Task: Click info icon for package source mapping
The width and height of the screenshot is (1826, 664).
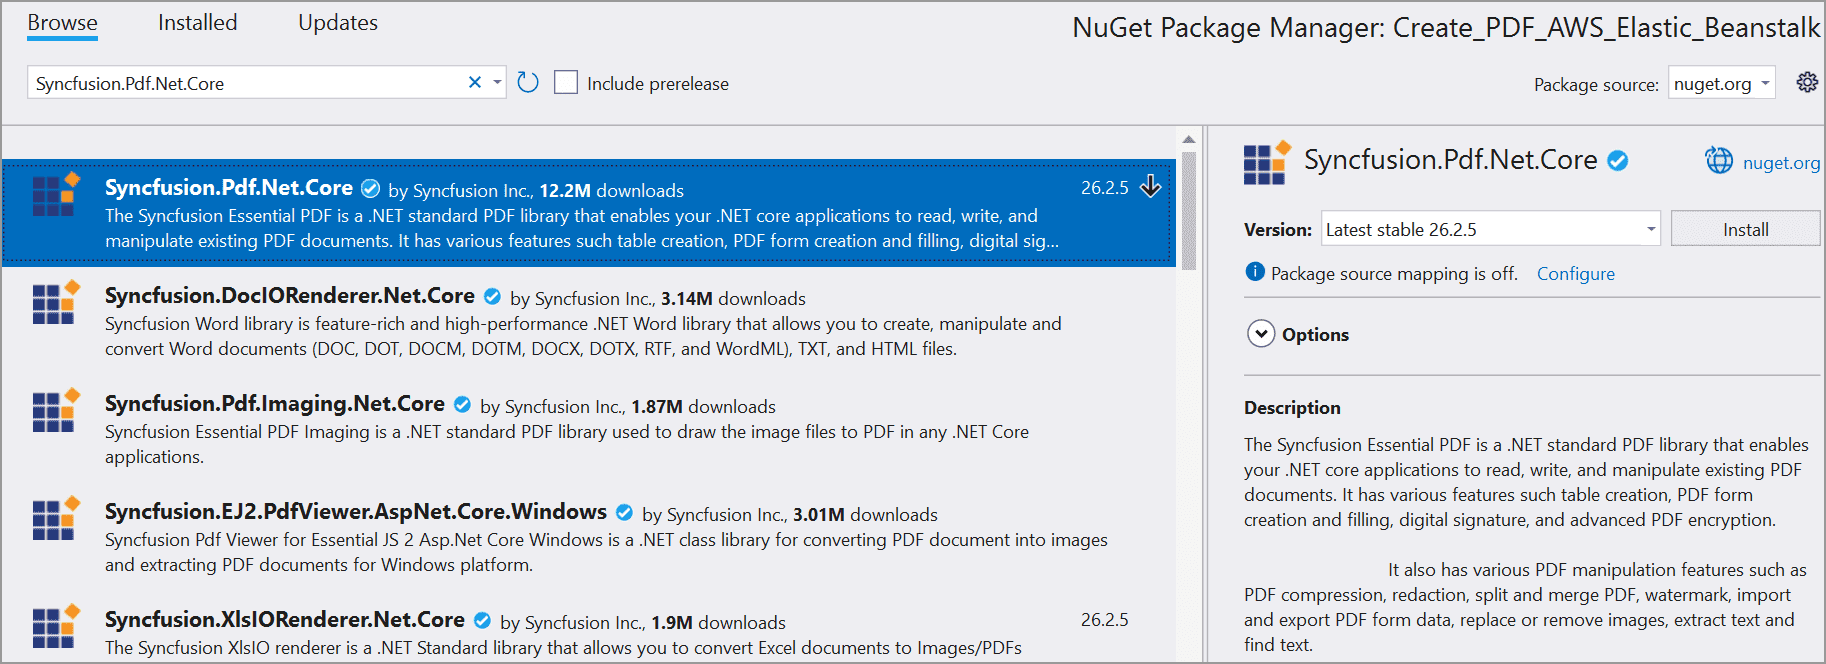Action: [x=1255, y=272]
